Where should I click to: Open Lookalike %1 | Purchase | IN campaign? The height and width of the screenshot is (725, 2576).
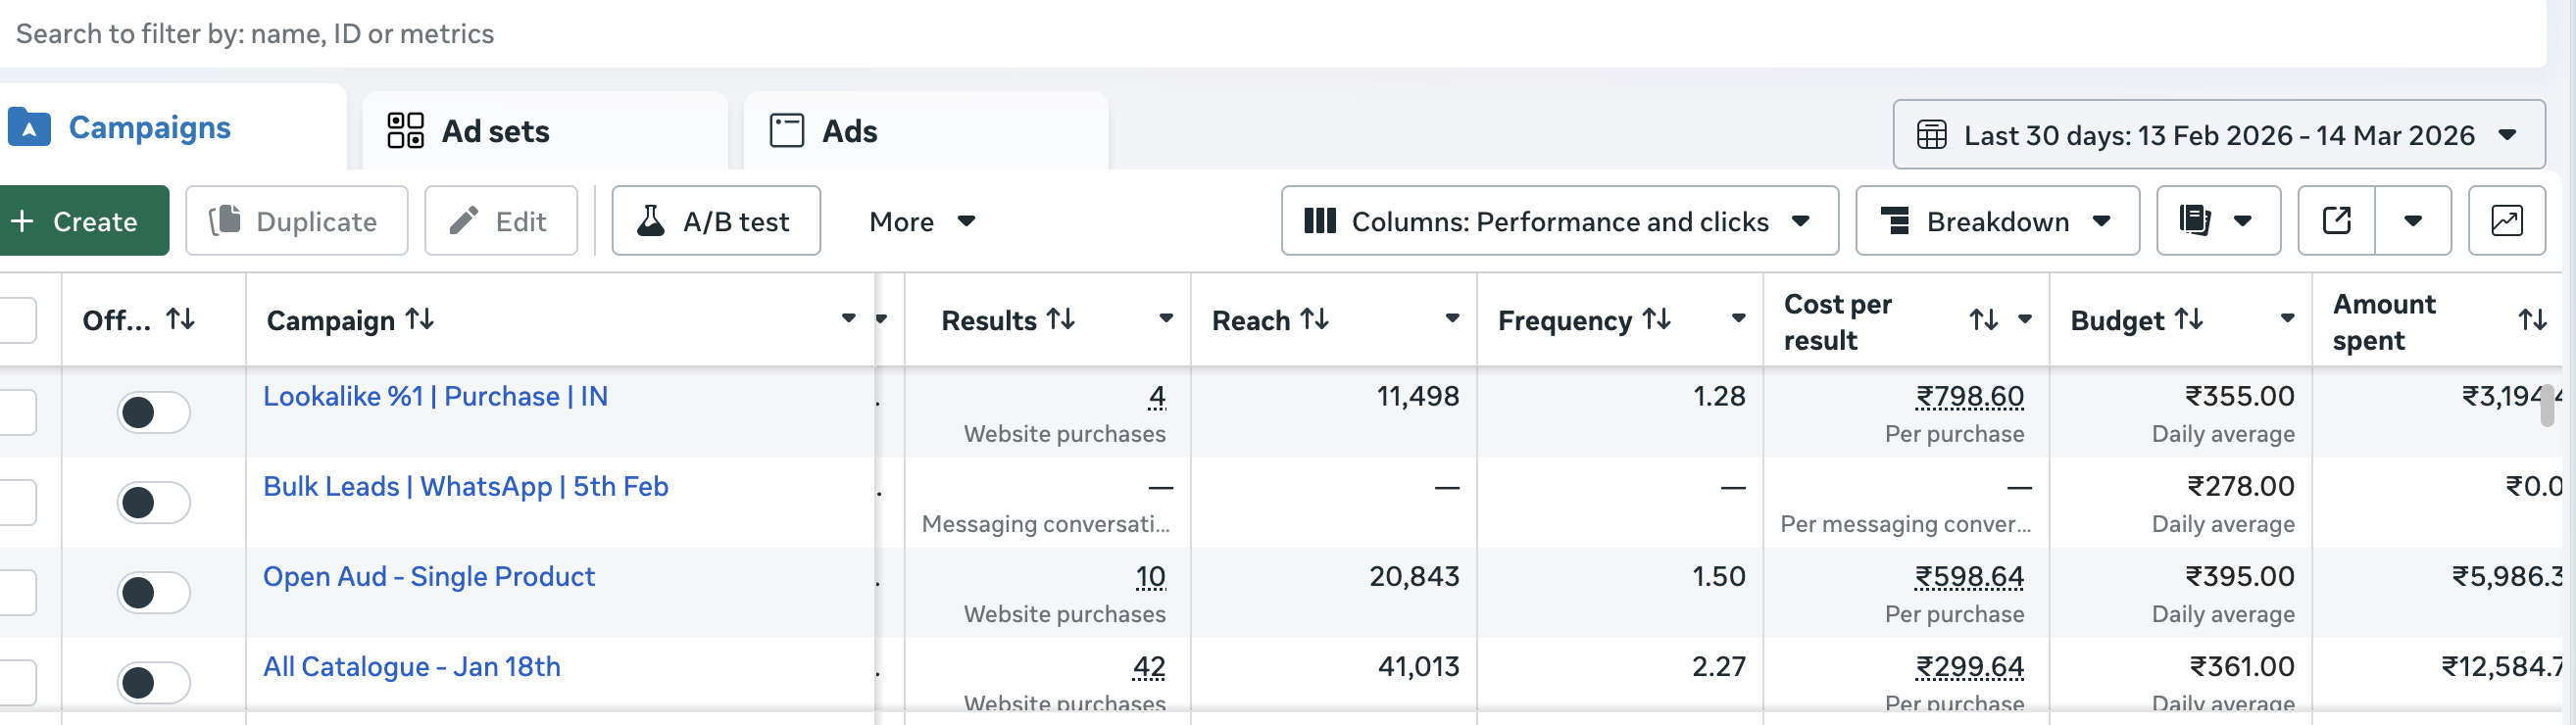tap(435, 396)
